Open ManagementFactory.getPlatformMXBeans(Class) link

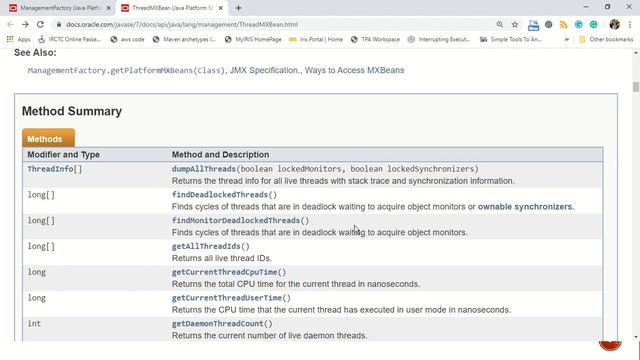click(x=126, y=70)
